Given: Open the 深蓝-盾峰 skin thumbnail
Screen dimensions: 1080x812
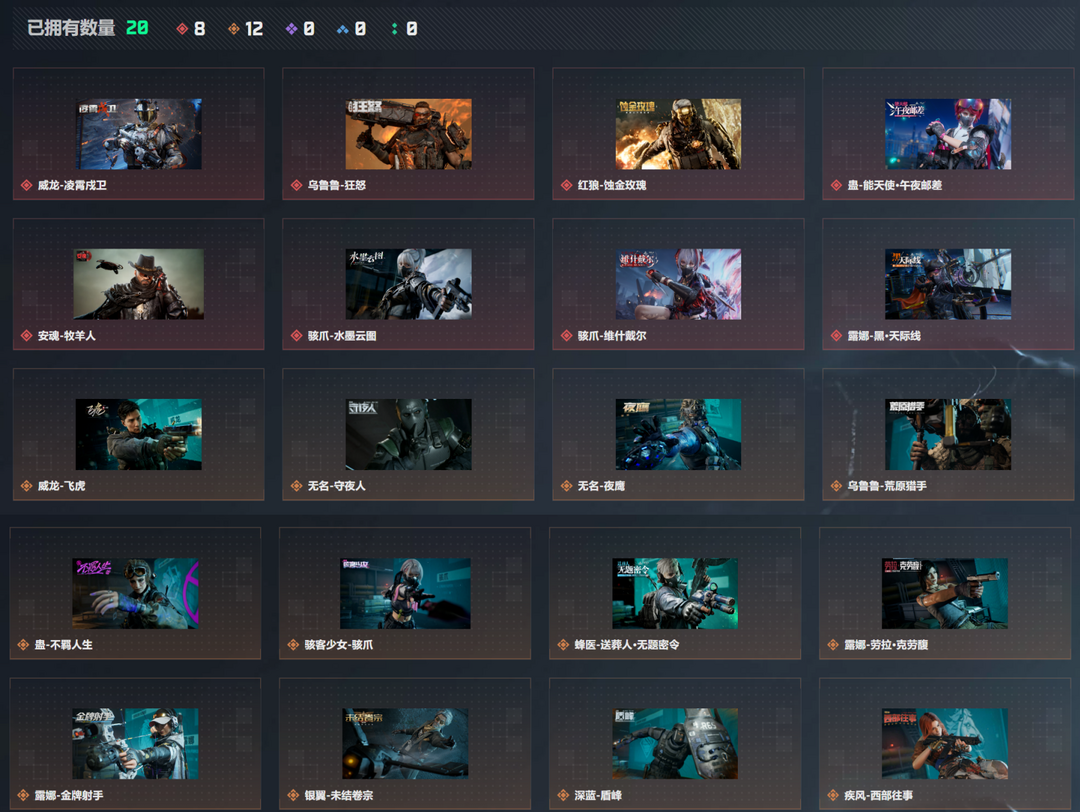Looking at the screenshot, I should (675, 744).
